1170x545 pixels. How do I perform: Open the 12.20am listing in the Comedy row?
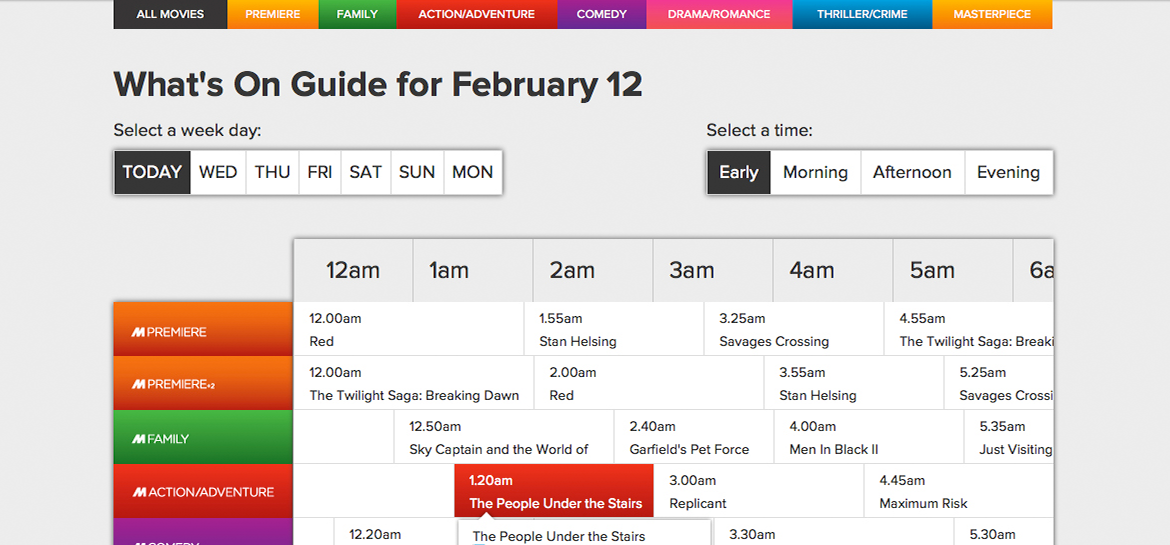pyautogui.click(x=395, y=532)
